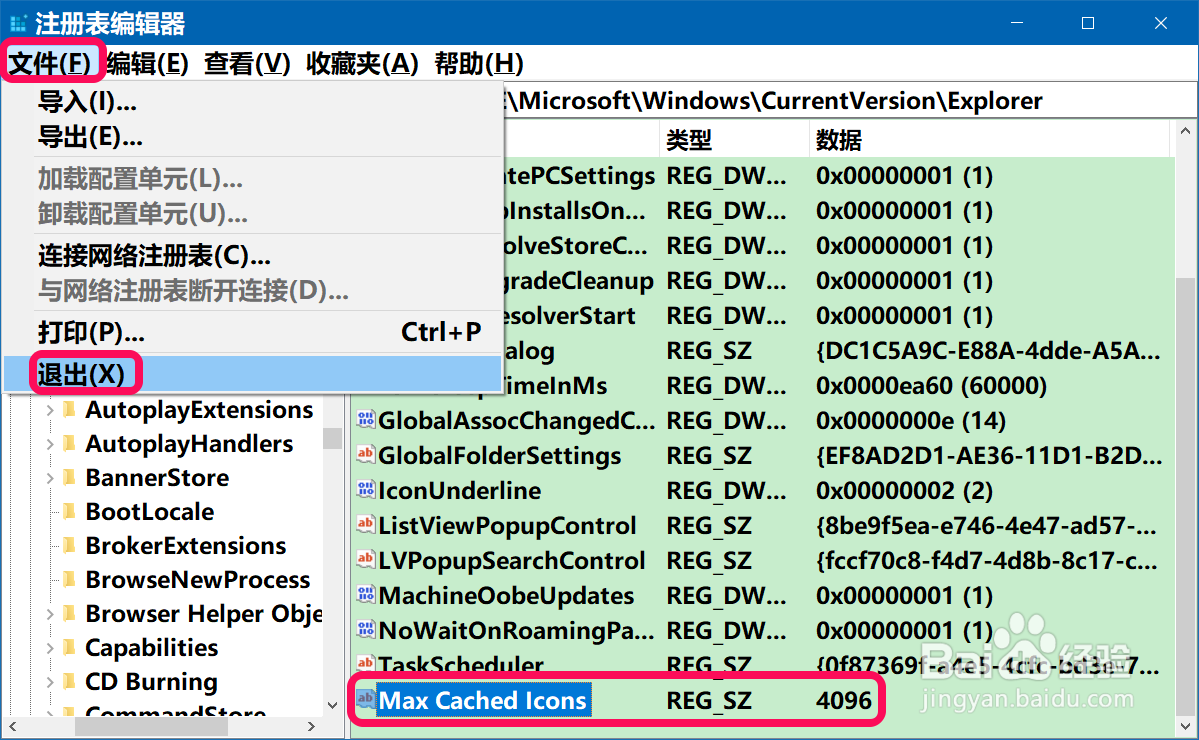Select the MachineOobeUpdates value name
This screenshot has height=740, width=1199.
point(506,595)
